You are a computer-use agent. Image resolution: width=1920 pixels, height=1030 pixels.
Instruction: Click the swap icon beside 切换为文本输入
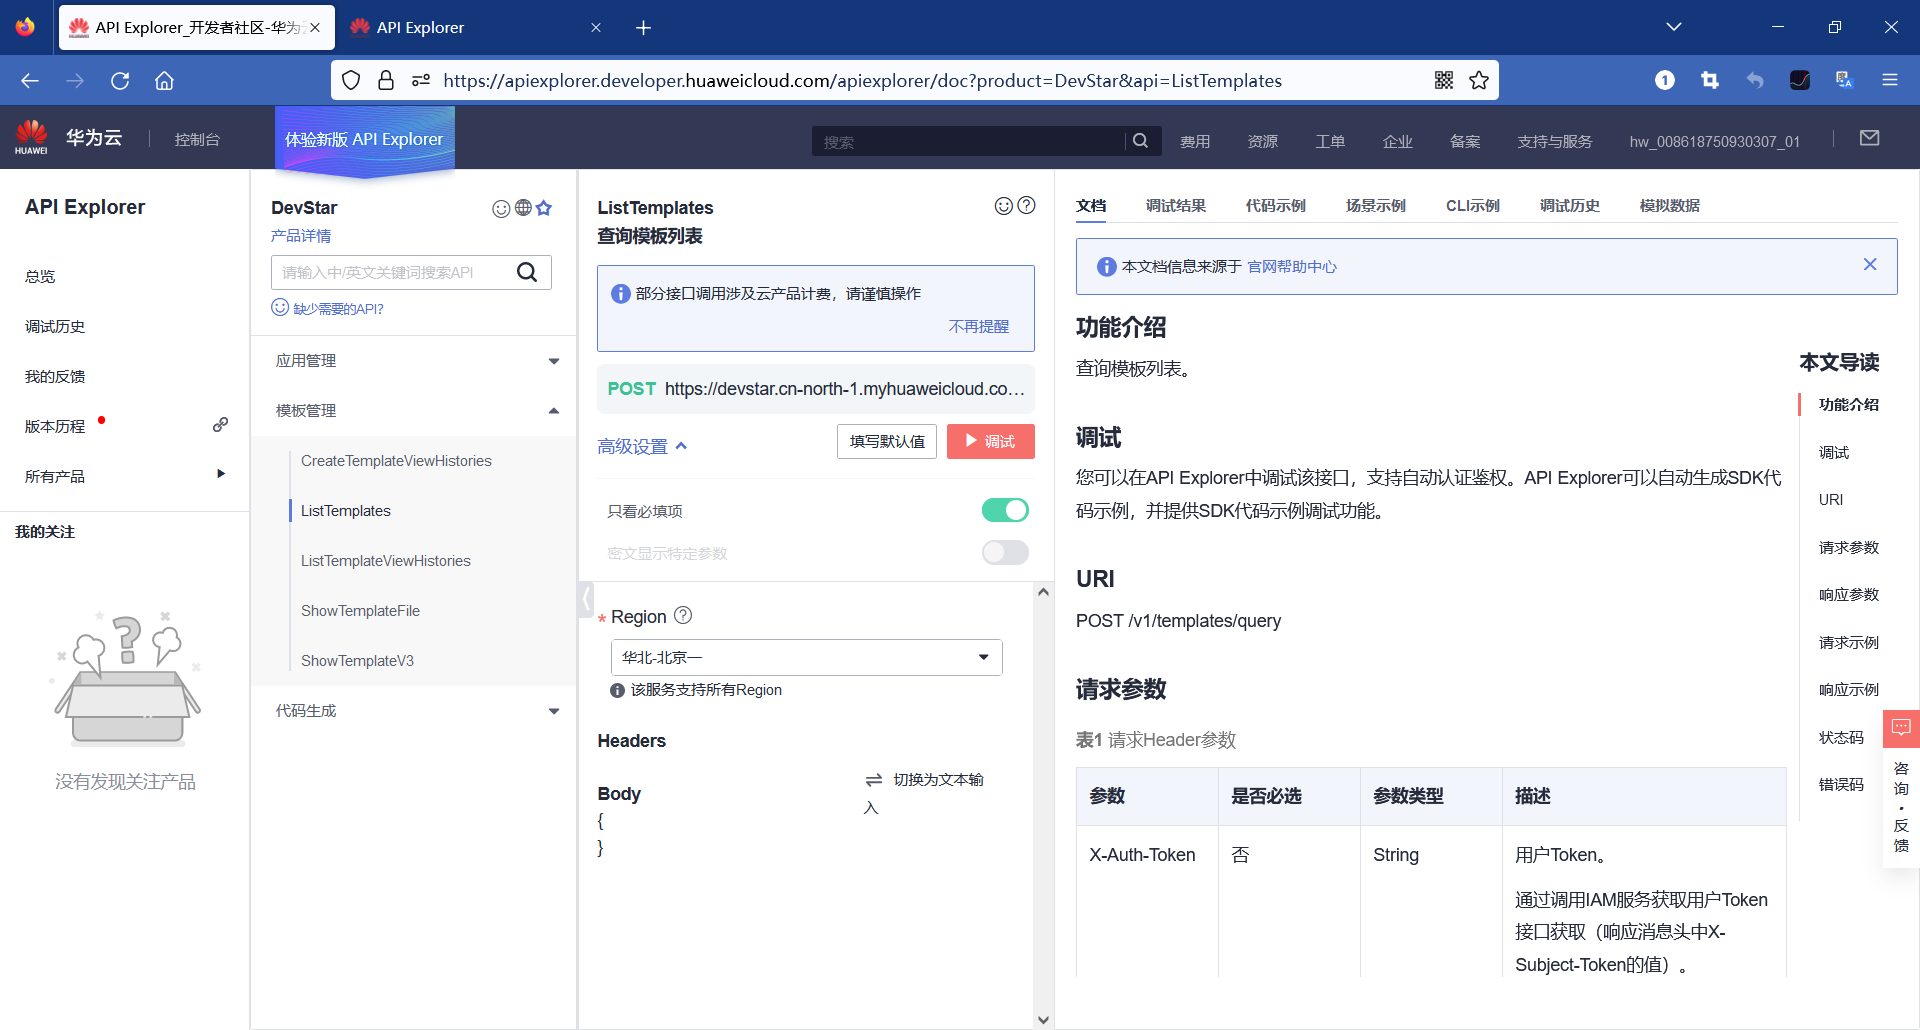coord(874,780)
